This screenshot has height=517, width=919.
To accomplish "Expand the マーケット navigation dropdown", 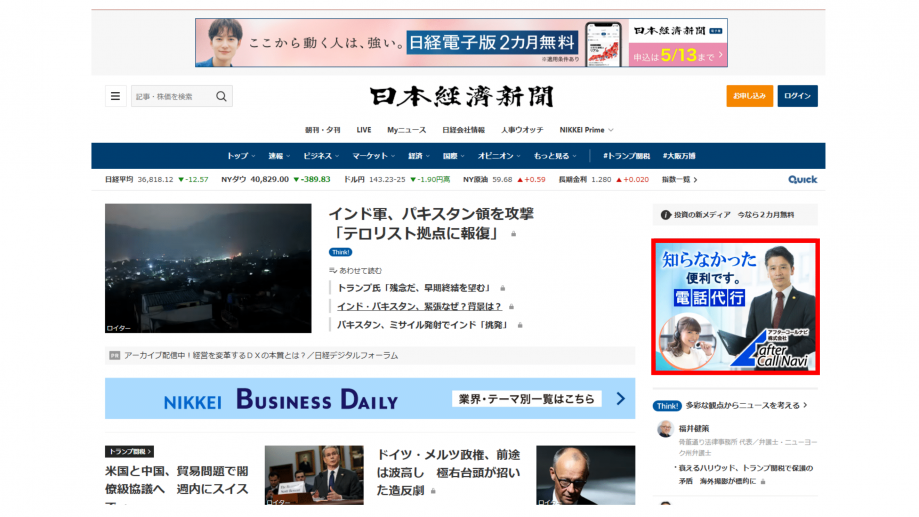I will click(373, 156).
